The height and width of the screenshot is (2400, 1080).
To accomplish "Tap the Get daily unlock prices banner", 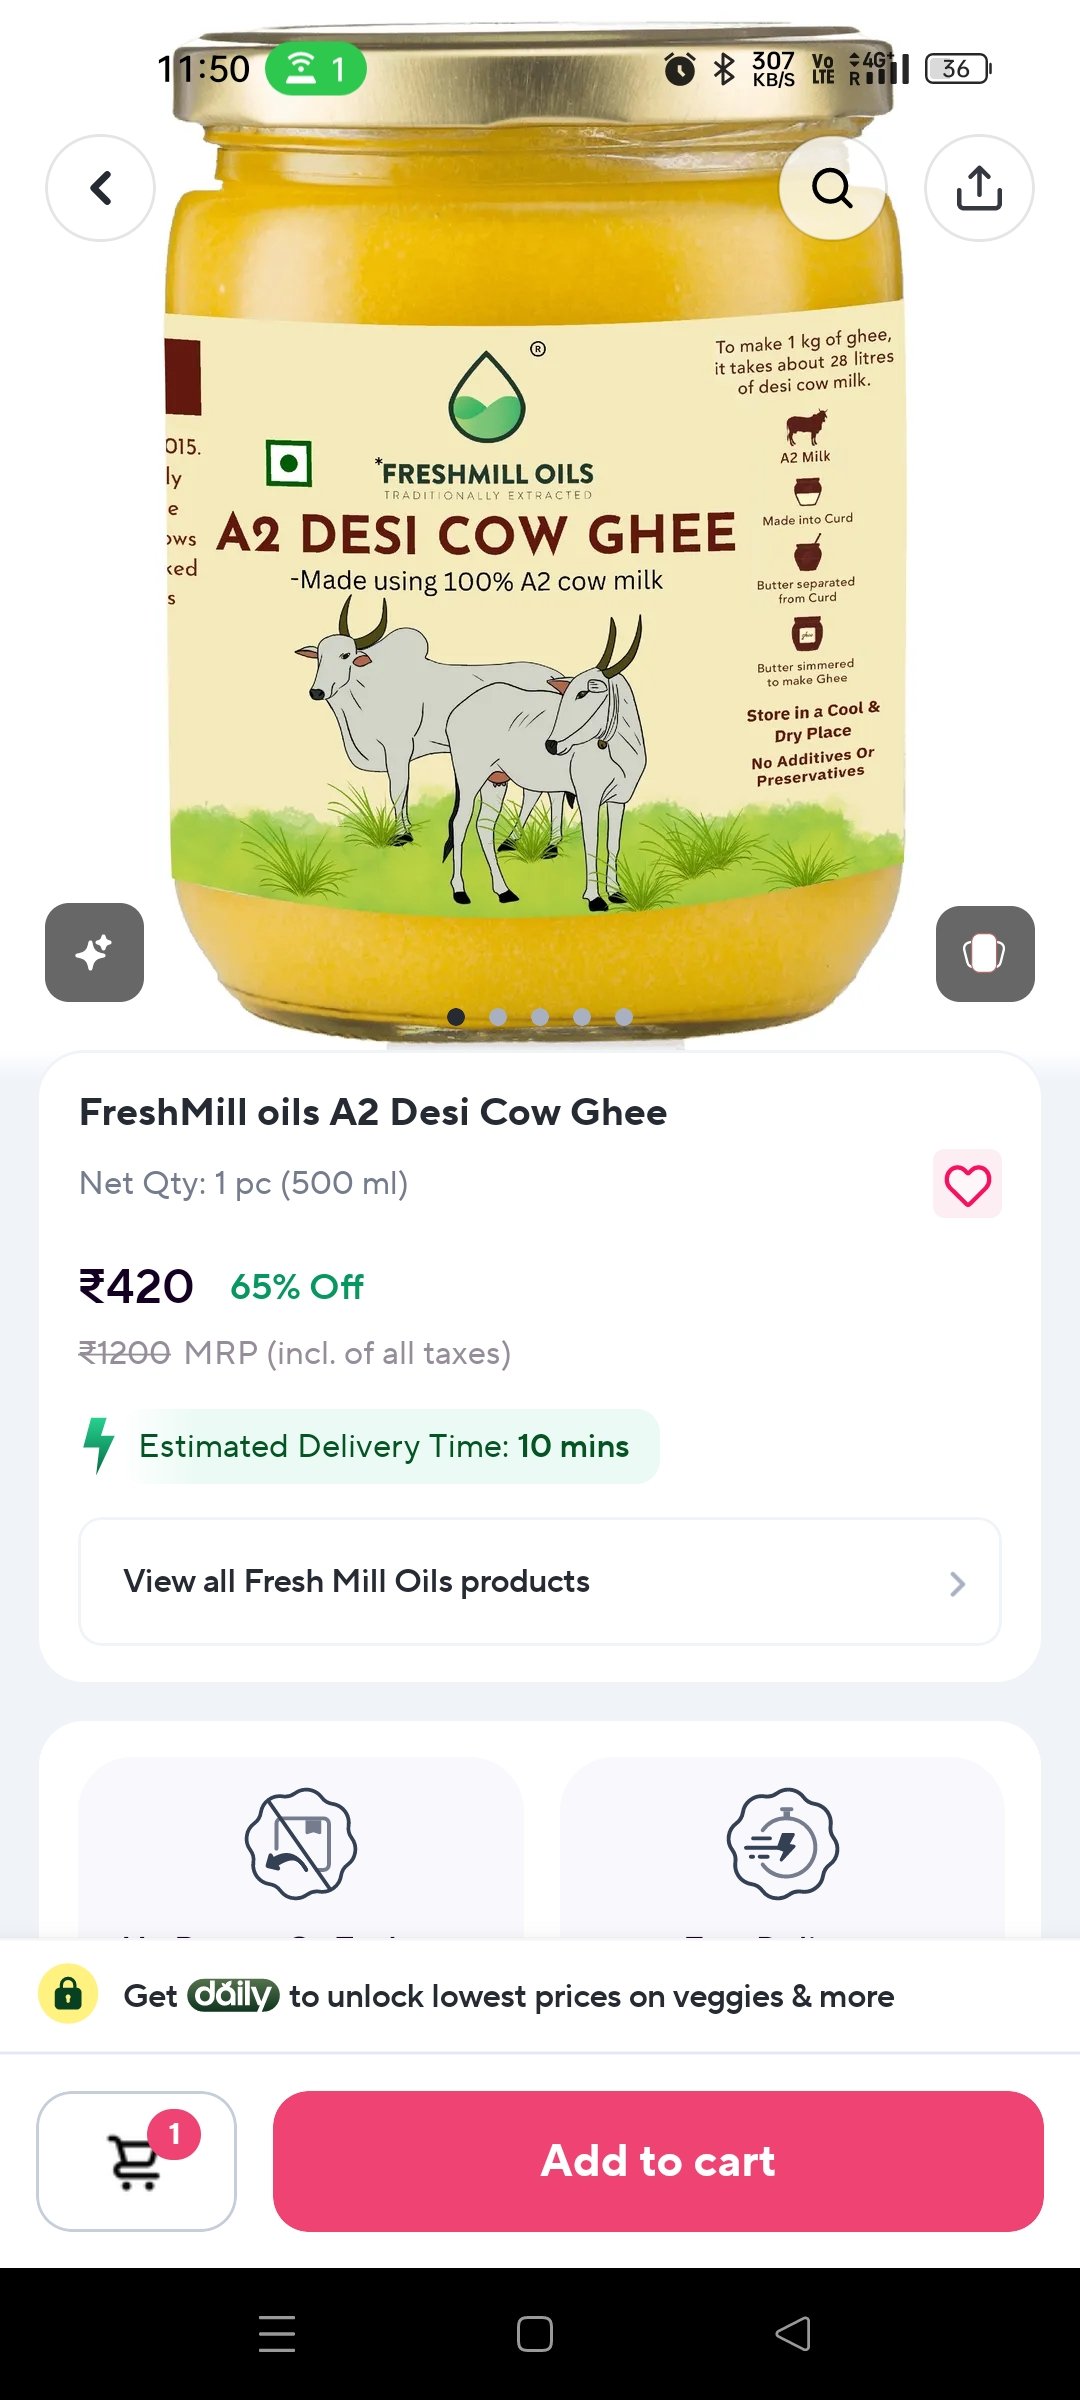I will pos(540,1996).
